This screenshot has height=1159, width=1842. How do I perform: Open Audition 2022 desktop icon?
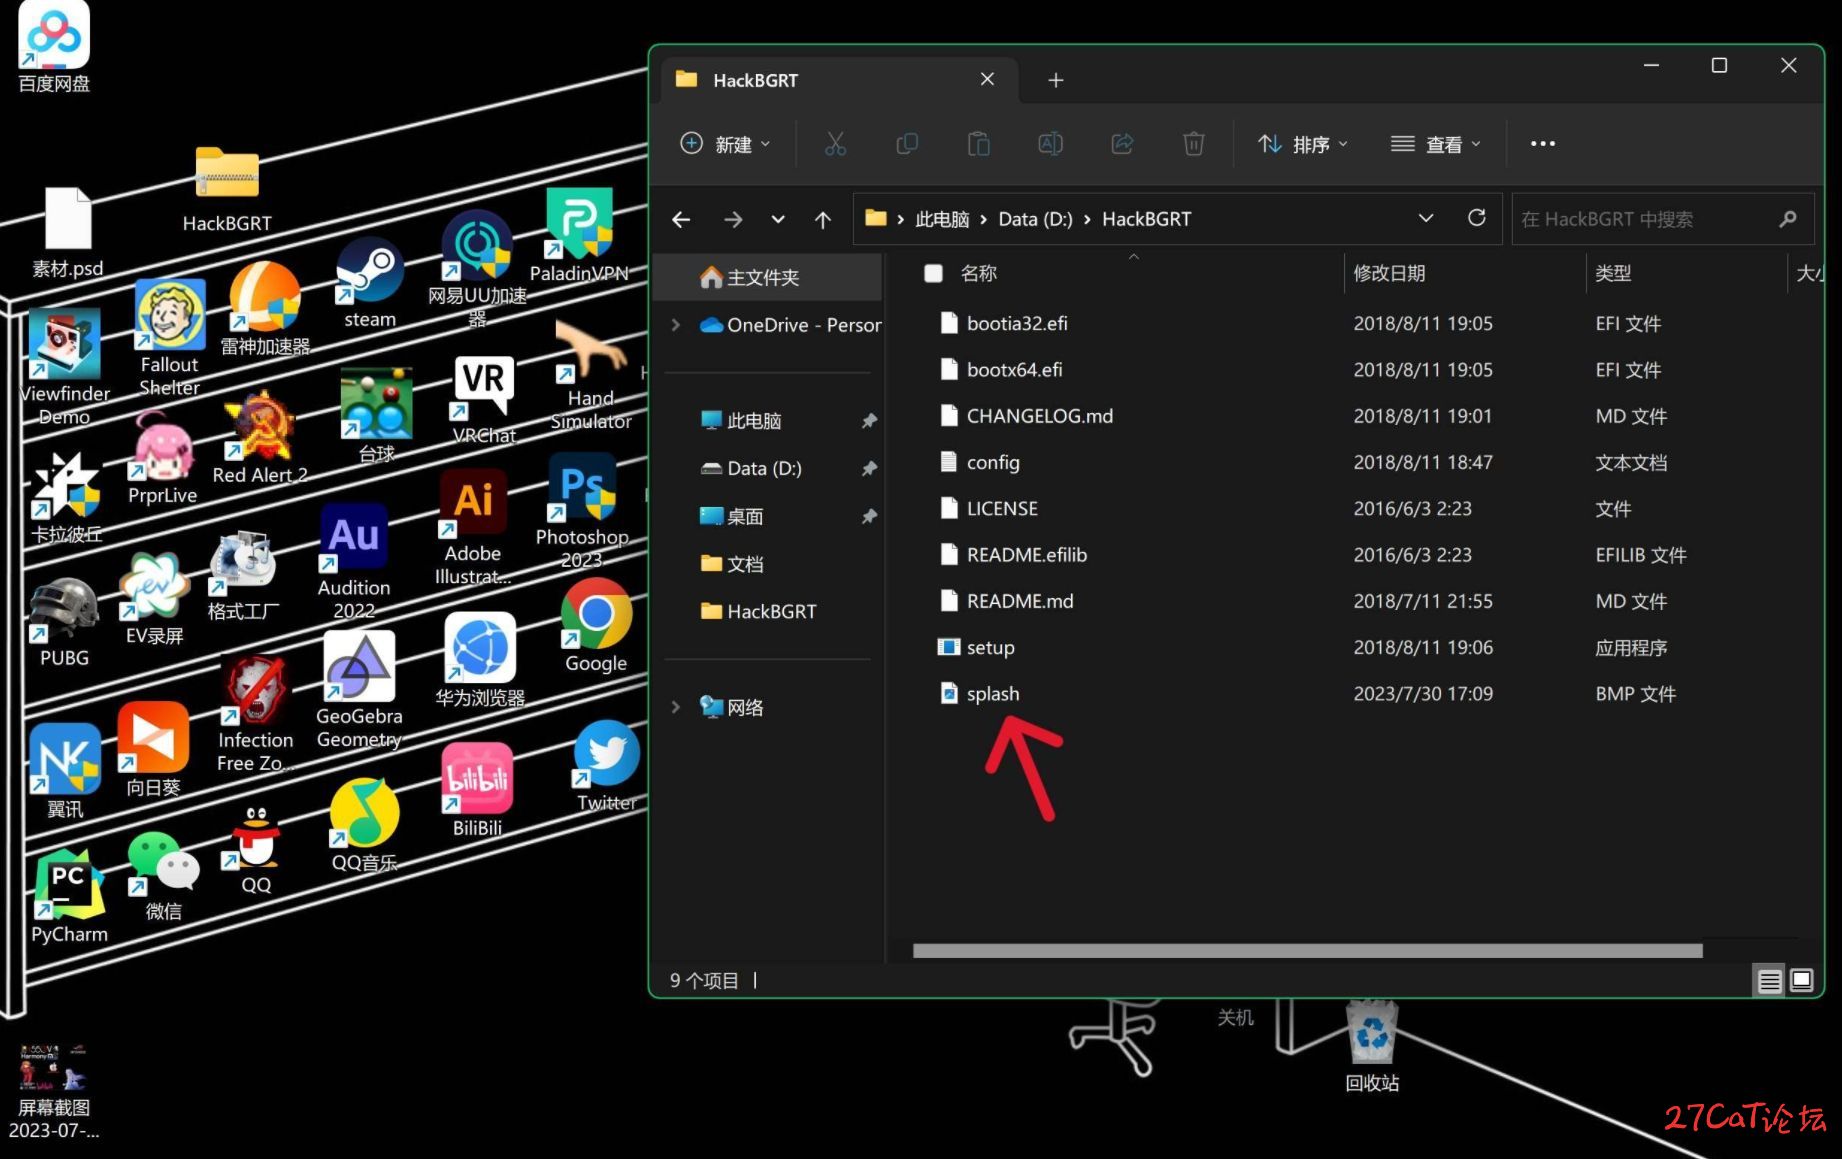click(x=354, y=561)
